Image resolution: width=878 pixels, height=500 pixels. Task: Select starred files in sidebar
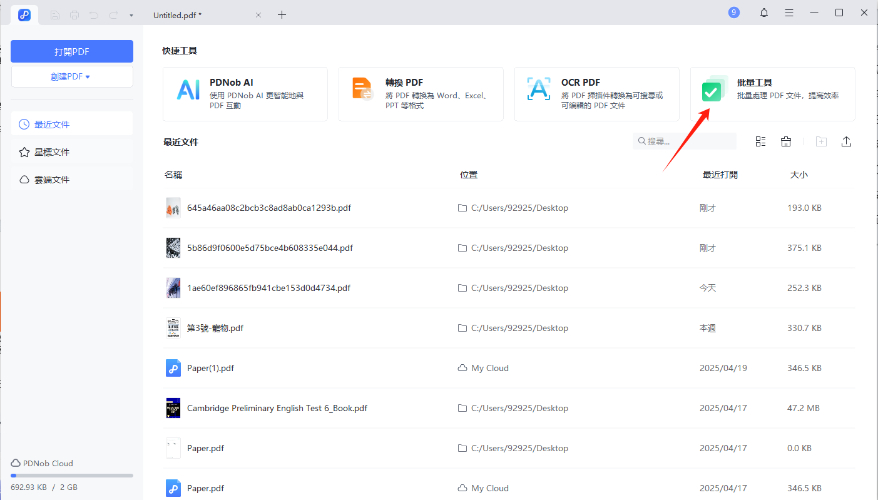coord(52,152)
